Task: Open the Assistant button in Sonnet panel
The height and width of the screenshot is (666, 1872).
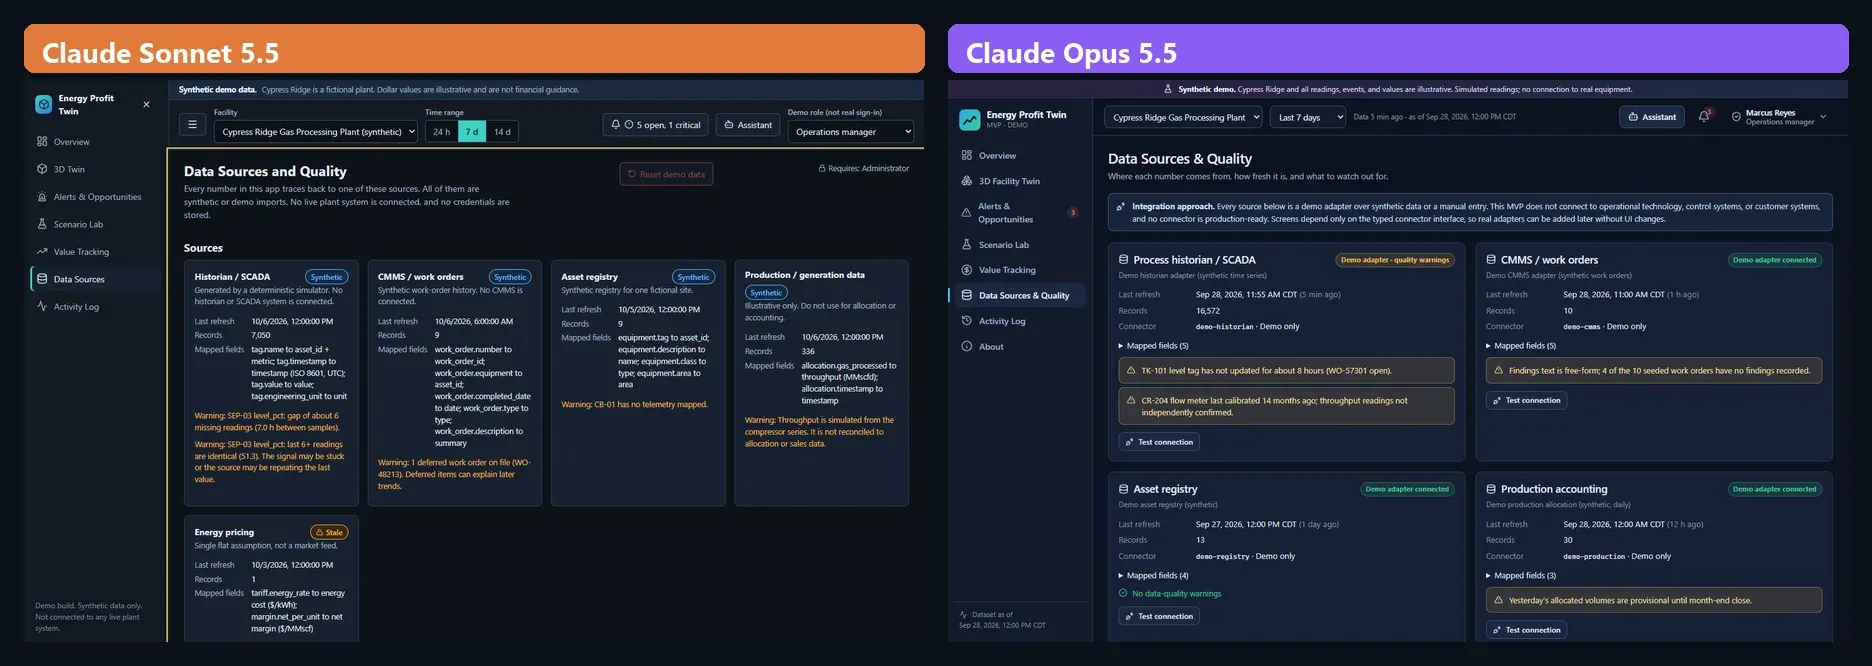Action: click(748, 125)
